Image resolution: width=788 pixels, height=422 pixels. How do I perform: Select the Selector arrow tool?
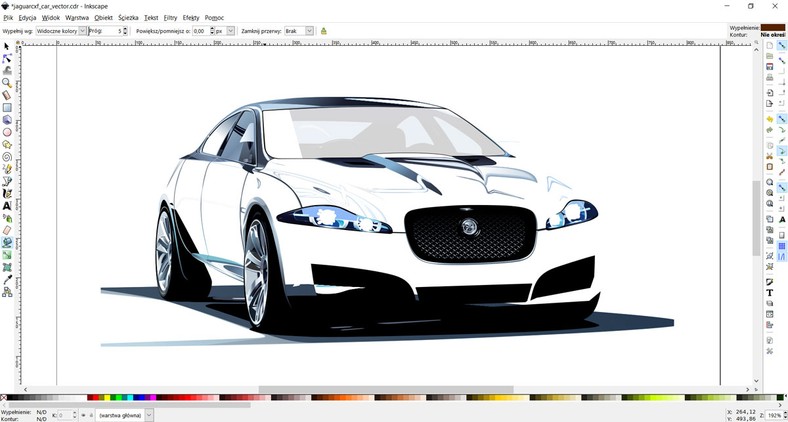[7, 46]
